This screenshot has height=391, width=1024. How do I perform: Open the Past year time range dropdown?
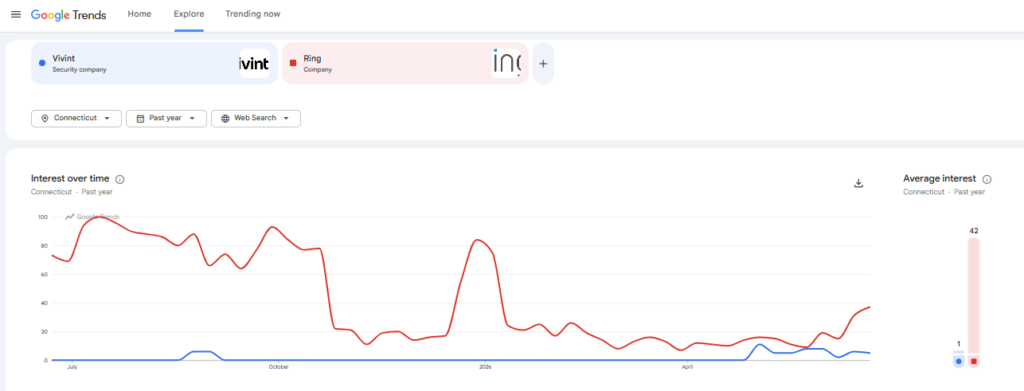tap(166, 118)
